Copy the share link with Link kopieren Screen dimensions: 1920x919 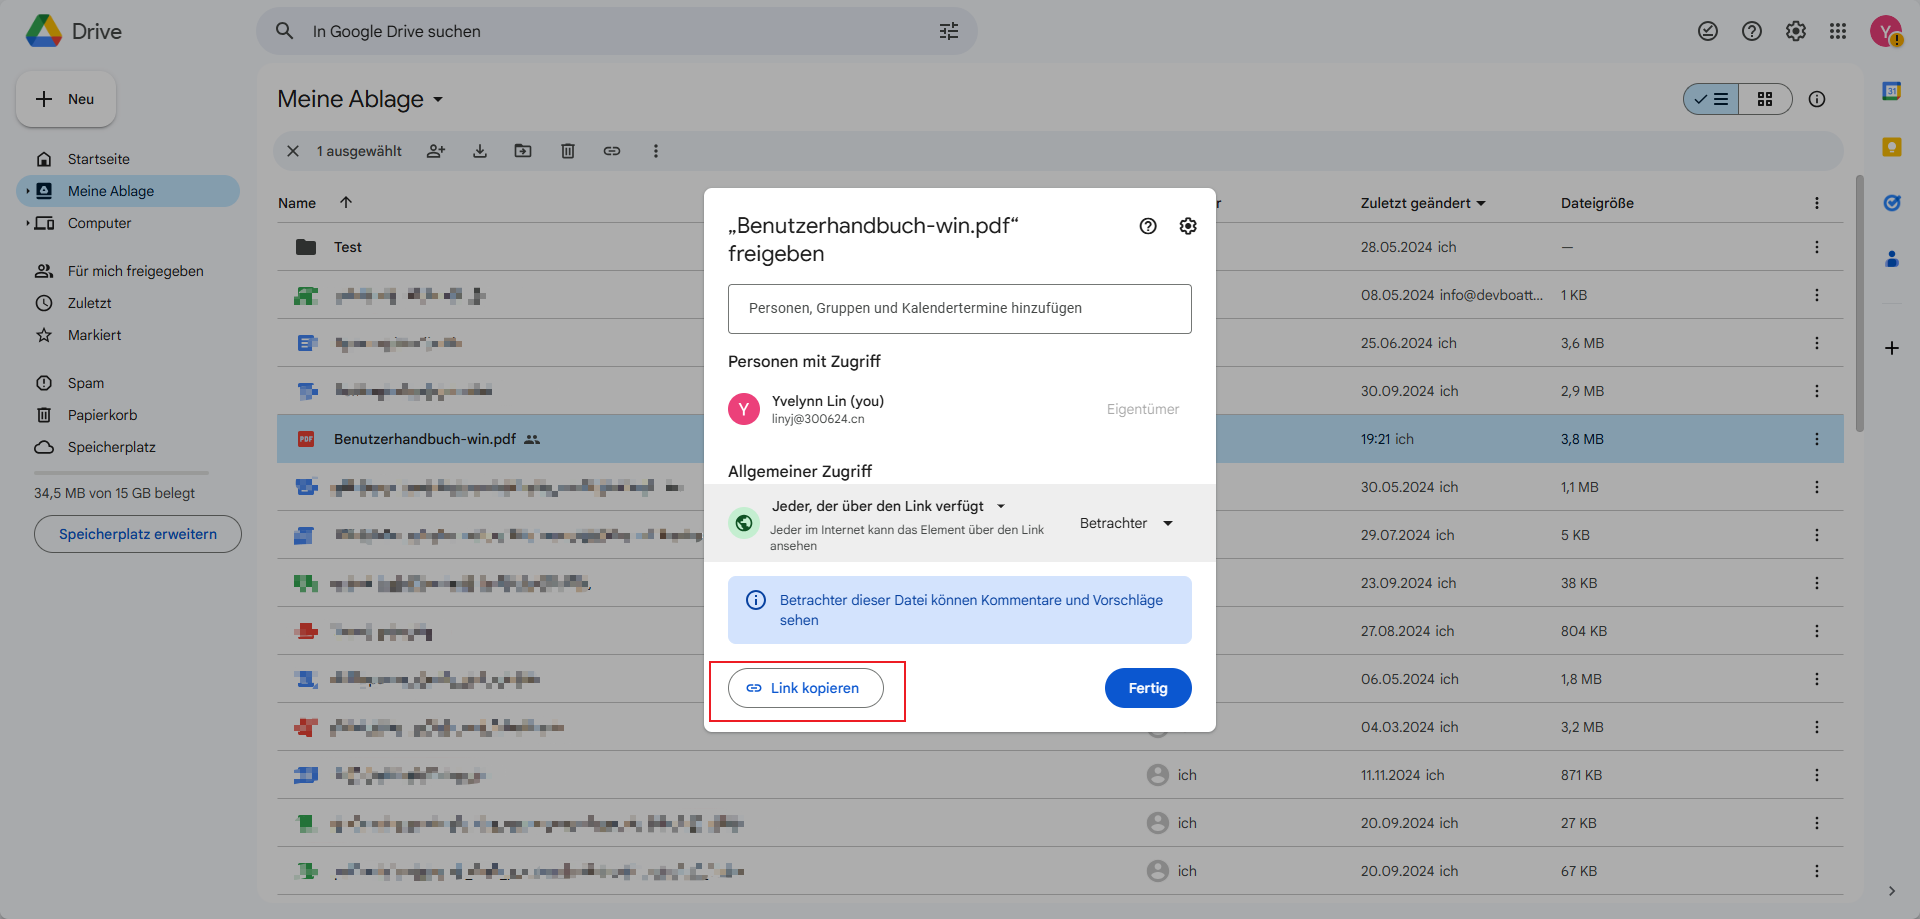coord(806,688)
